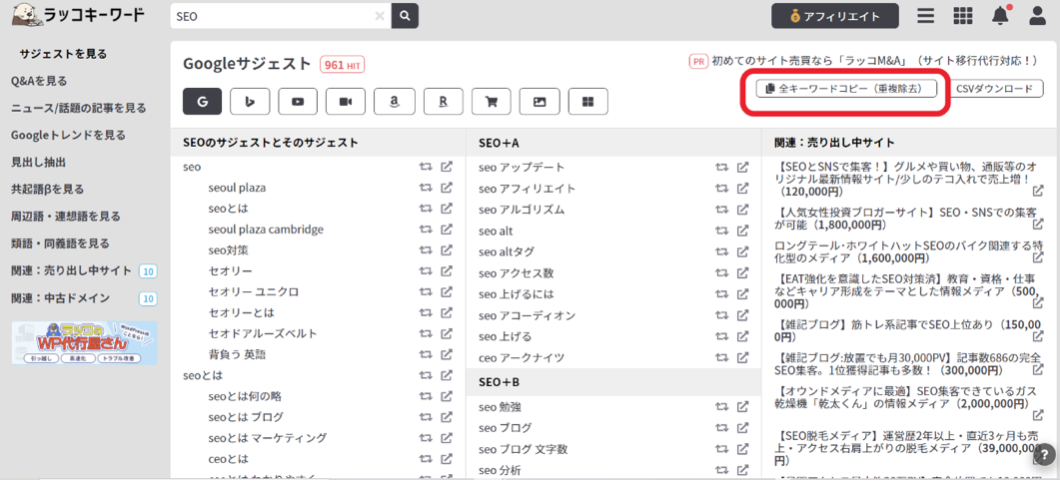Click the アフィリエイト button

[x=834, y=16]
